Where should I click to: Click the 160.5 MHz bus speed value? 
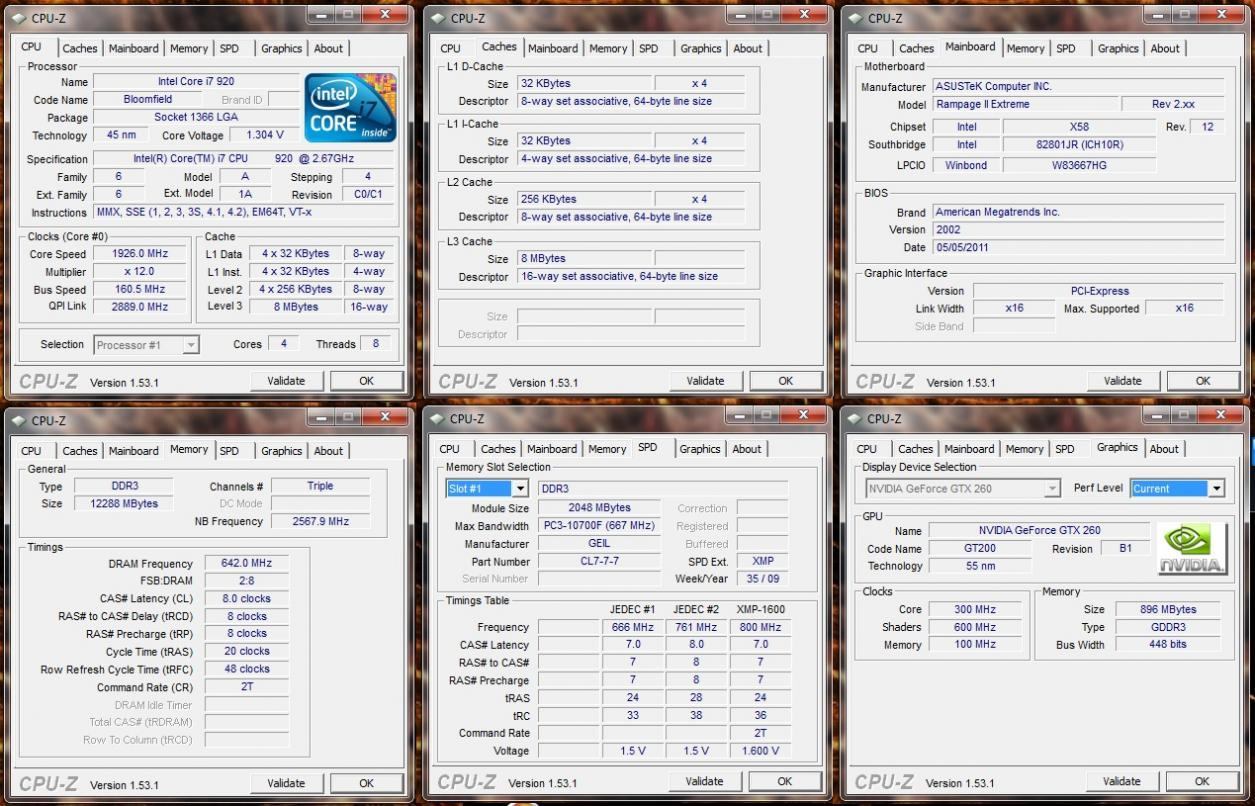139,289
